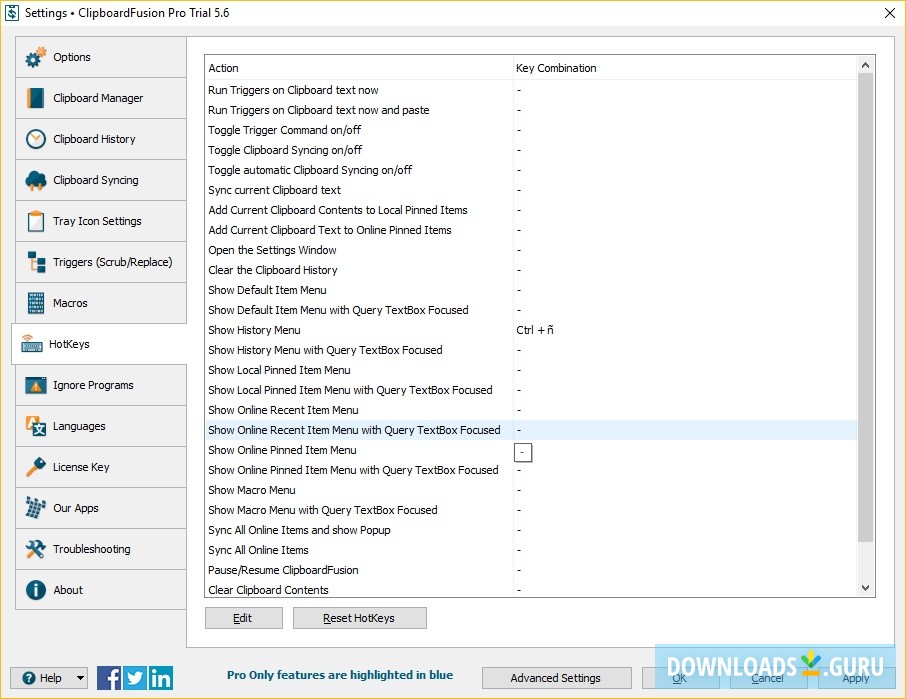Open the Options tab label
This screenshot has height=699, width=906.
tap(72, 57)
